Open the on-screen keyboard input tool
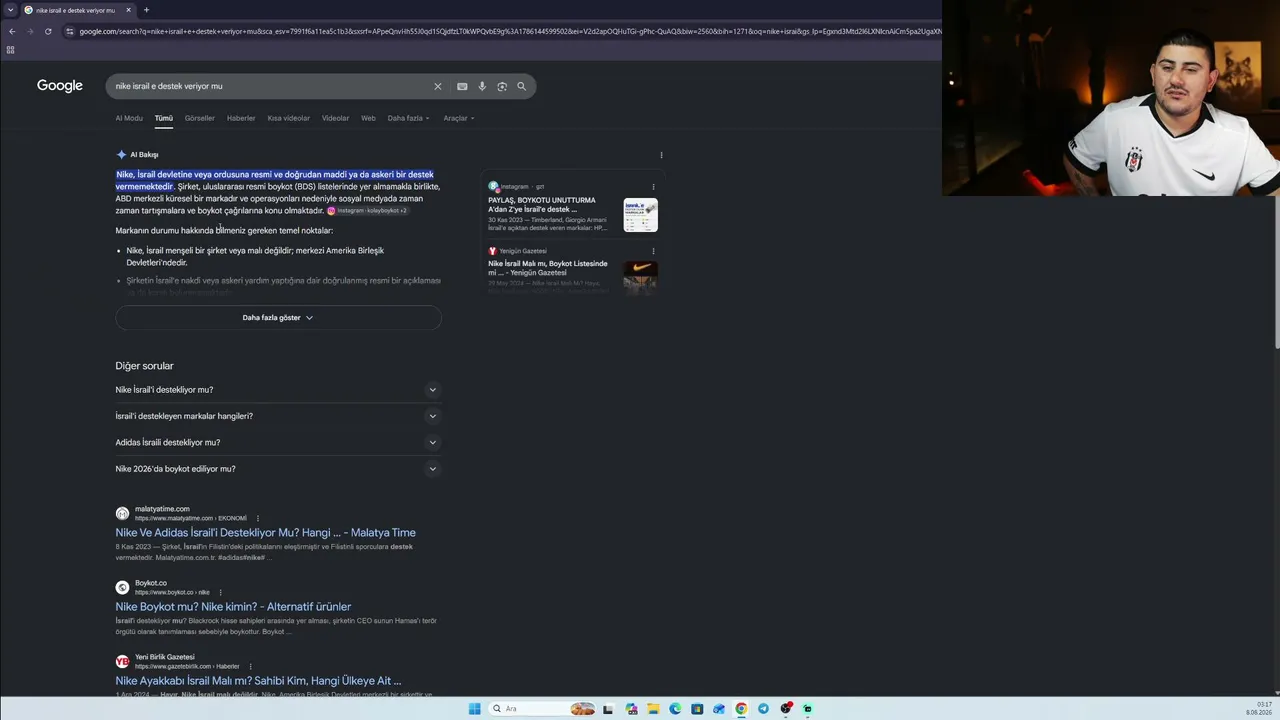Image resolution: width=1280 pixels, height=720 pixels. (462, 86)
